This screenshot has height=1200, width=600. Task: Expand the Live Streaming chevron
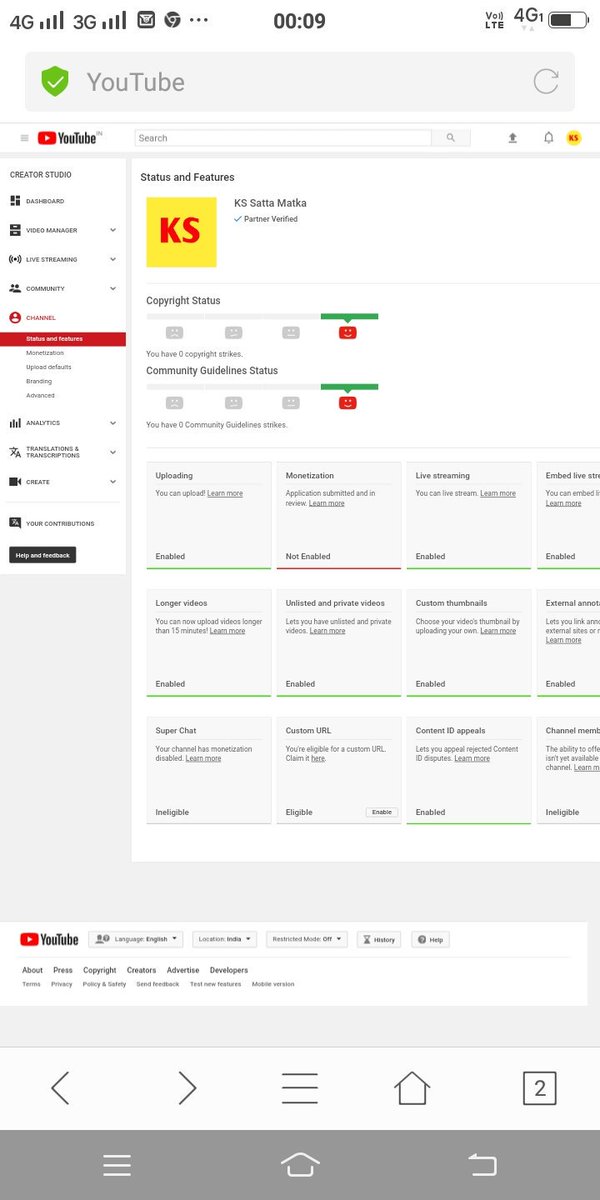(x=113, y=259)
